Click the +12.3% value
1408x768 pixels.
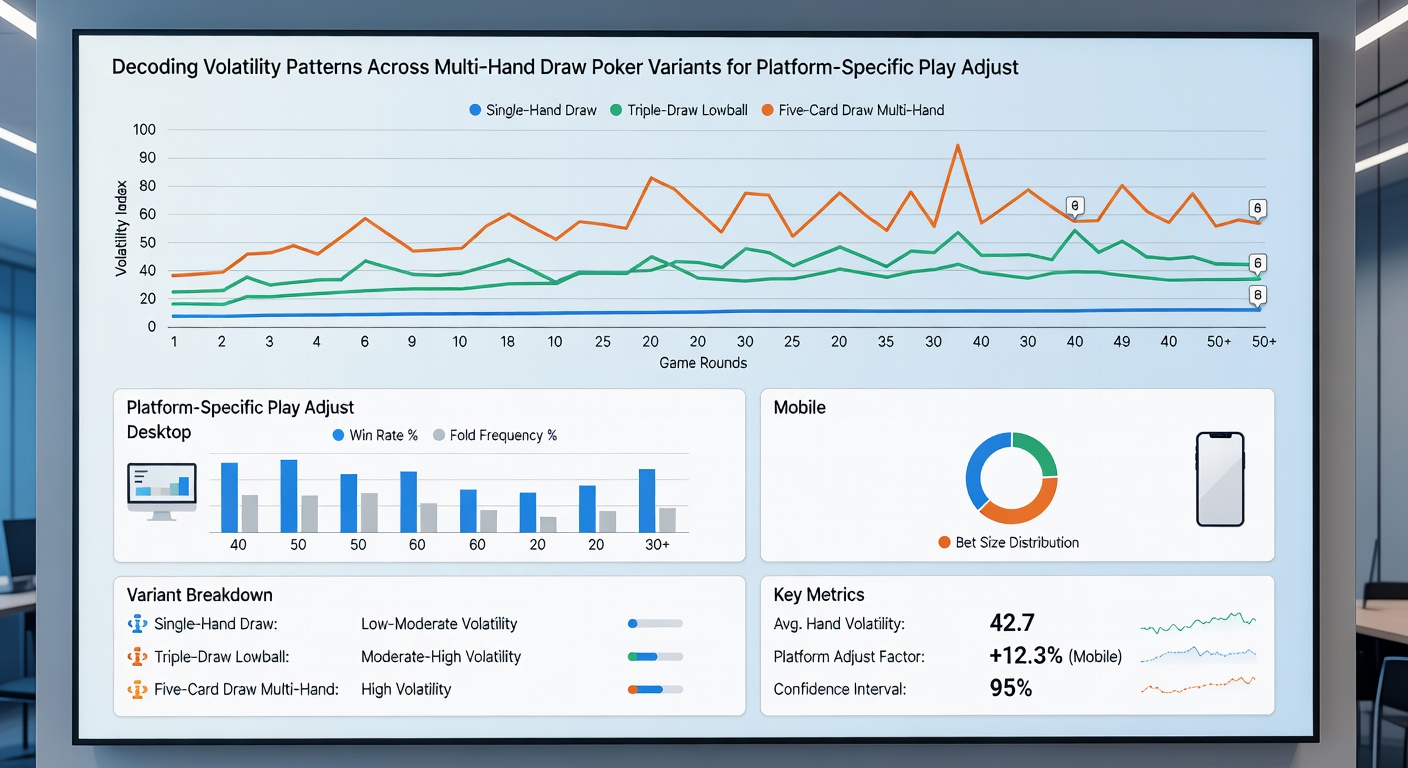pos(1026,656)
